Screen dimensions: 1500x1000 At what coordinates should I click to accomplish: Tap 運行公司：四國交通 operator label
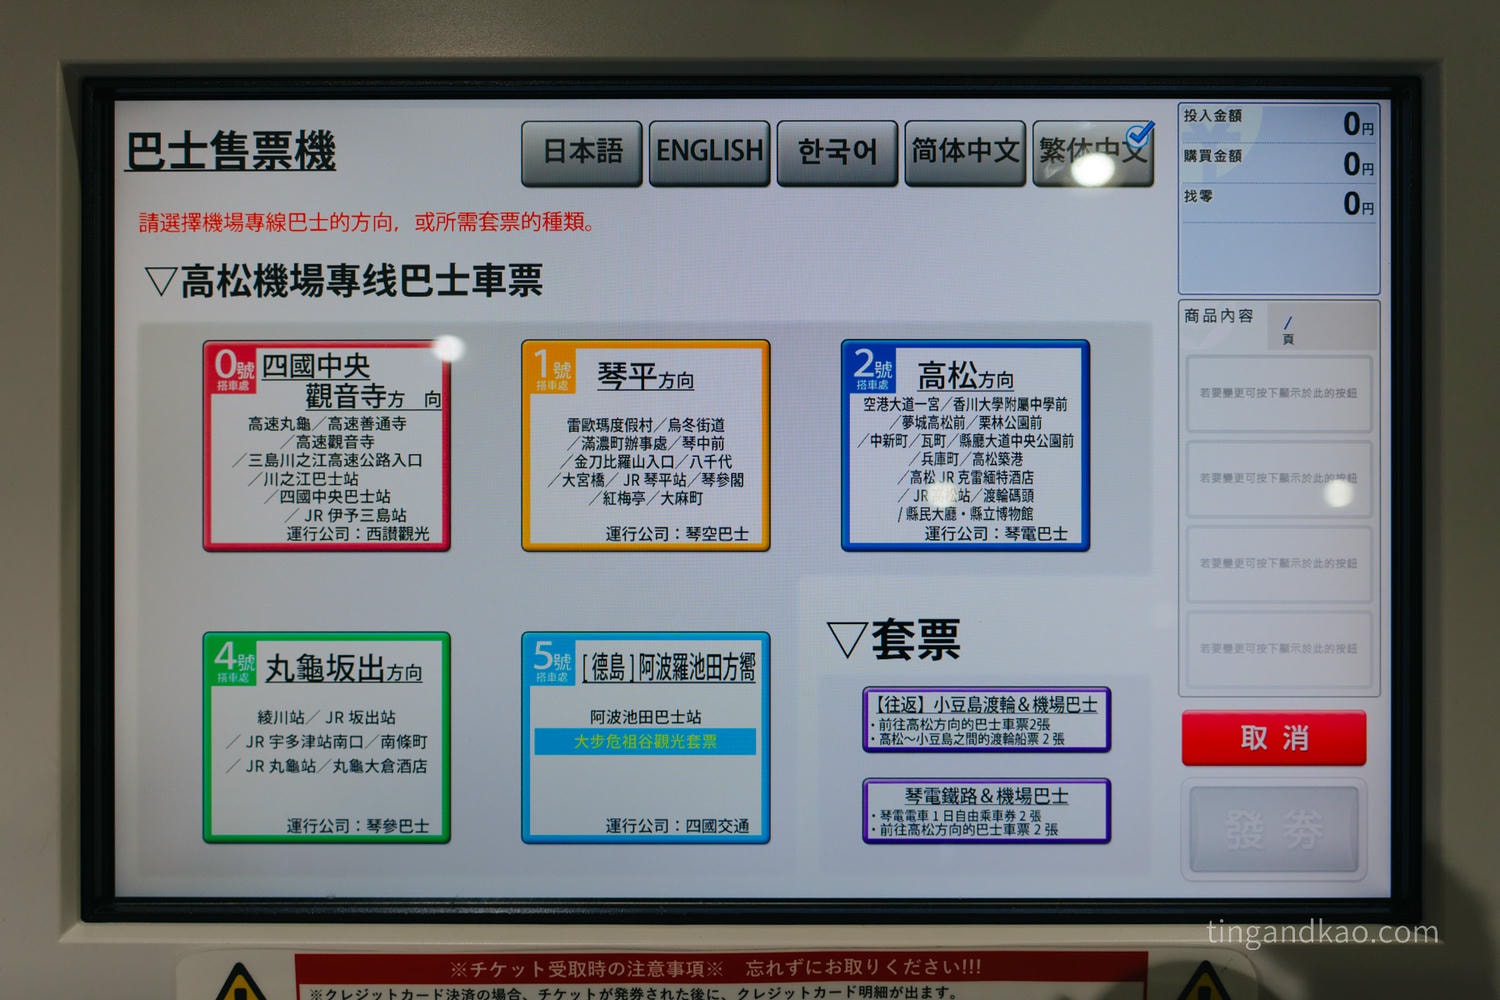[677, 826]
